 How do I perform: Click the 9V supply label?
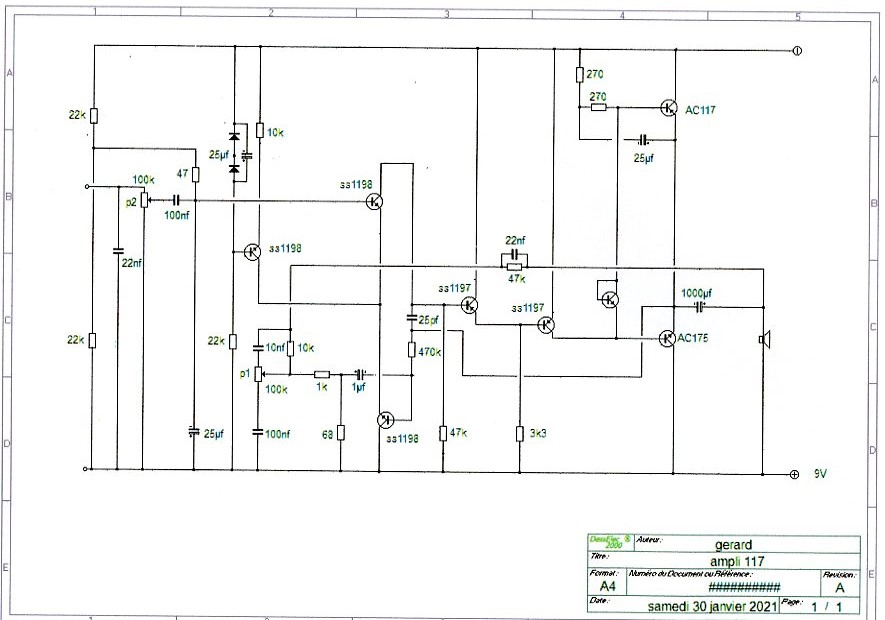tap(820, 474)
